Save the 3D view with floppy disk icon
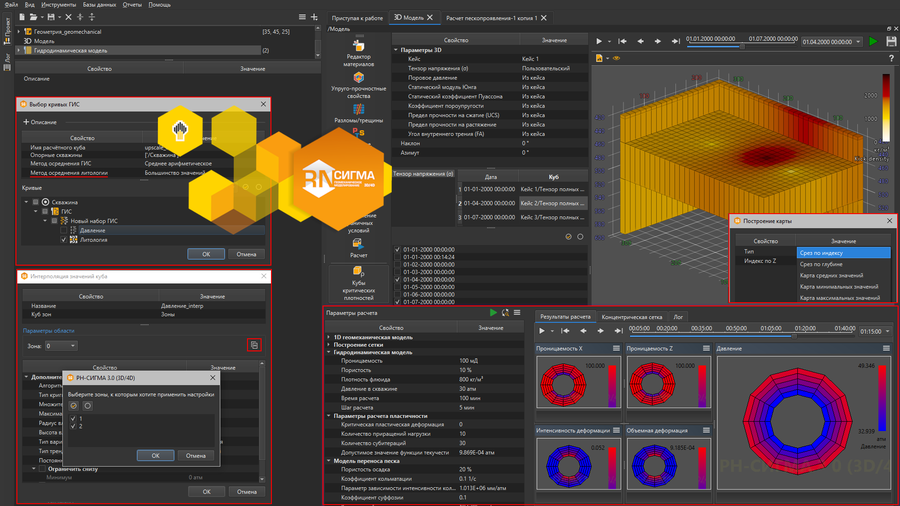The image size is (900, 506). click(891, 41)
